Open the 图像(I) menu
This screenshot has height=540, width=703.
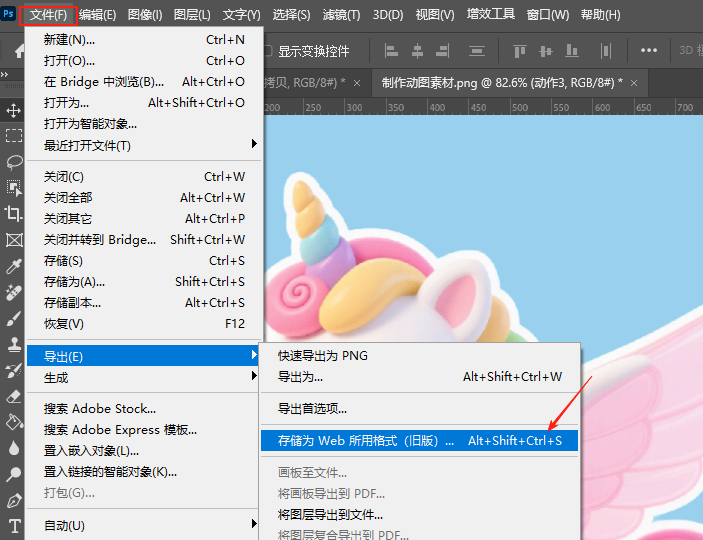[145, 15]
